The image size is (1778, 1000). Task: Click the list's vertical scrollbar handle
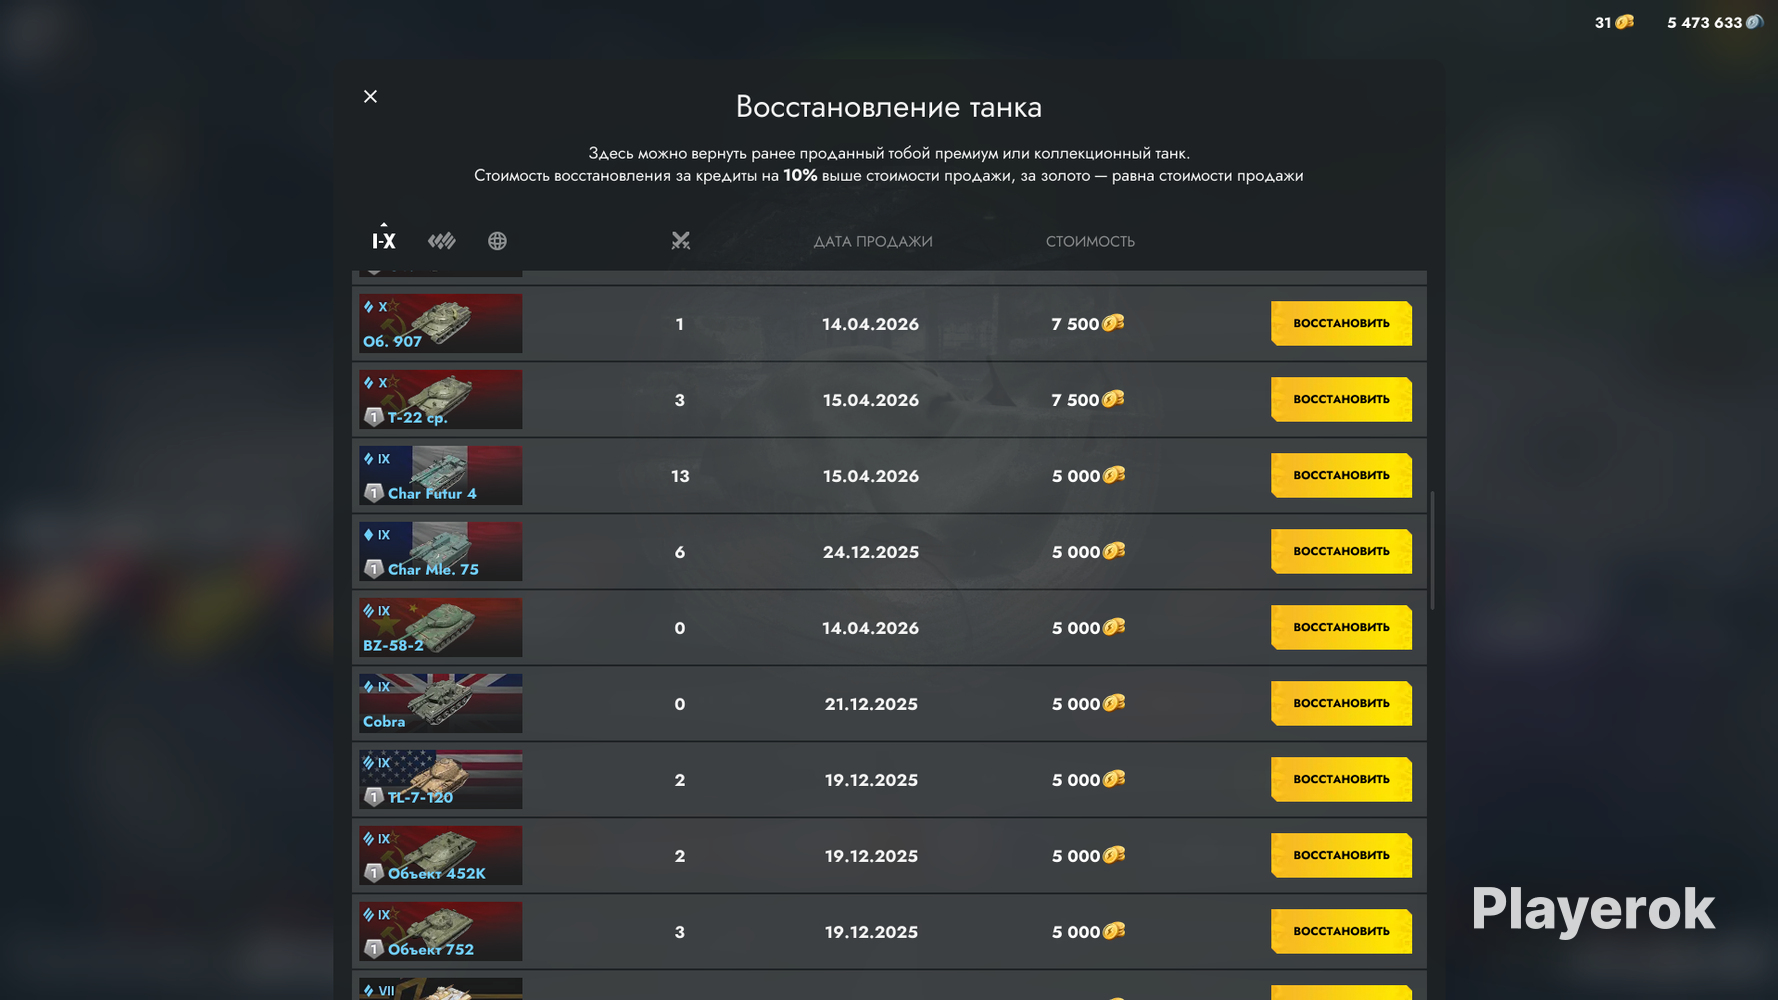[1432, 550]
